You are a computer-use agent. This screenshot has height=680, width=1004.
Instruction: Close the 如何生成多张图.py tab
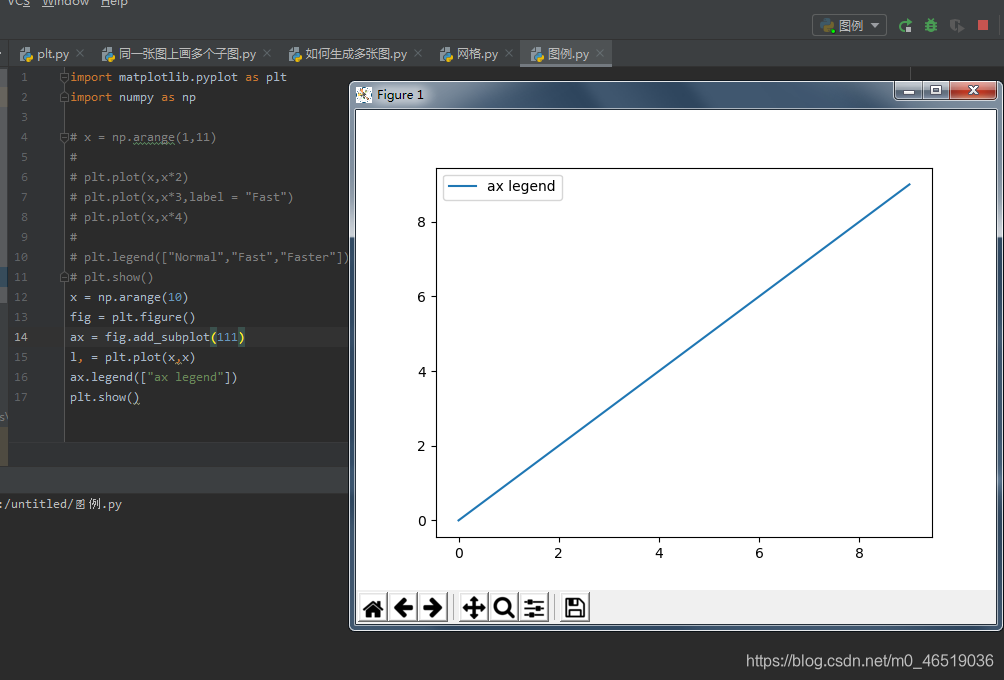418,54
